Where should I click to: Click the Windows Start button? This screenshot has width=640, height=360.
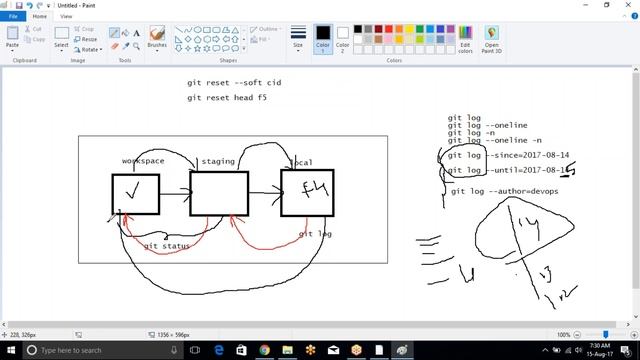[11, 350]
